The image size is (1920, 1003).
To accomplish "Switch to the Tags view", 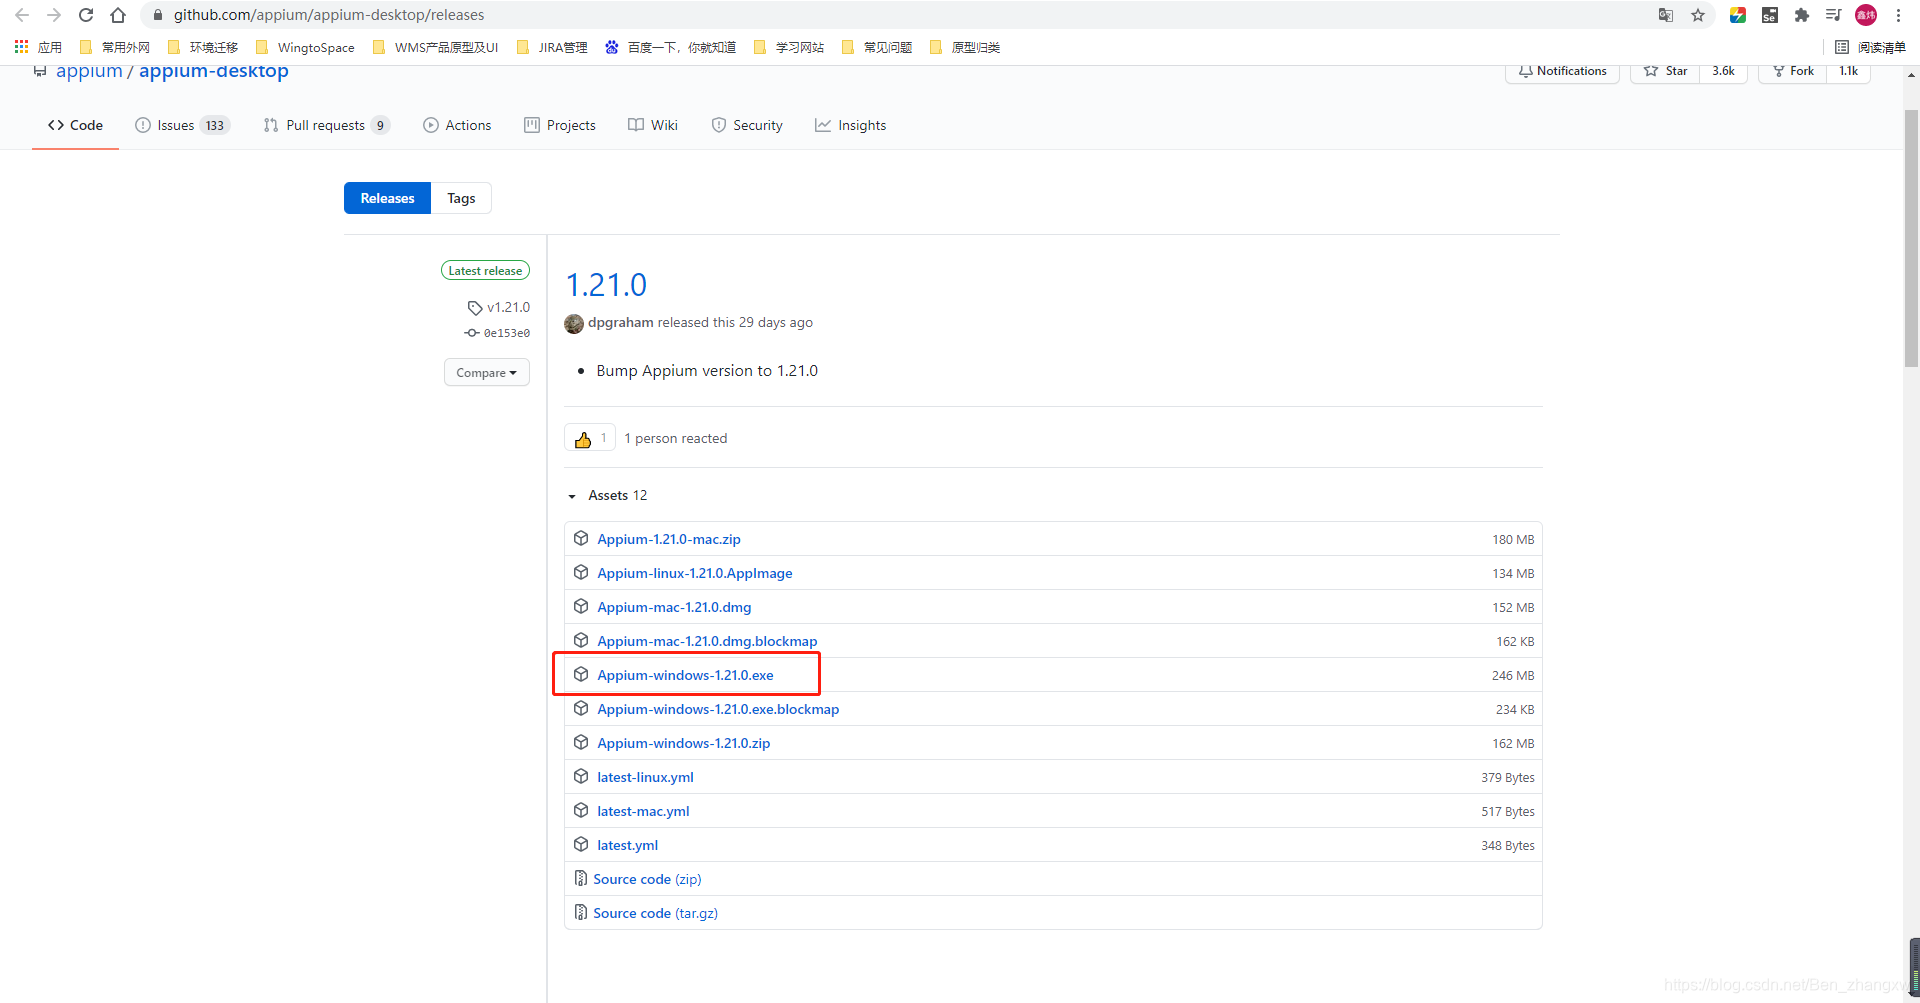I will [x=461, y=198].
